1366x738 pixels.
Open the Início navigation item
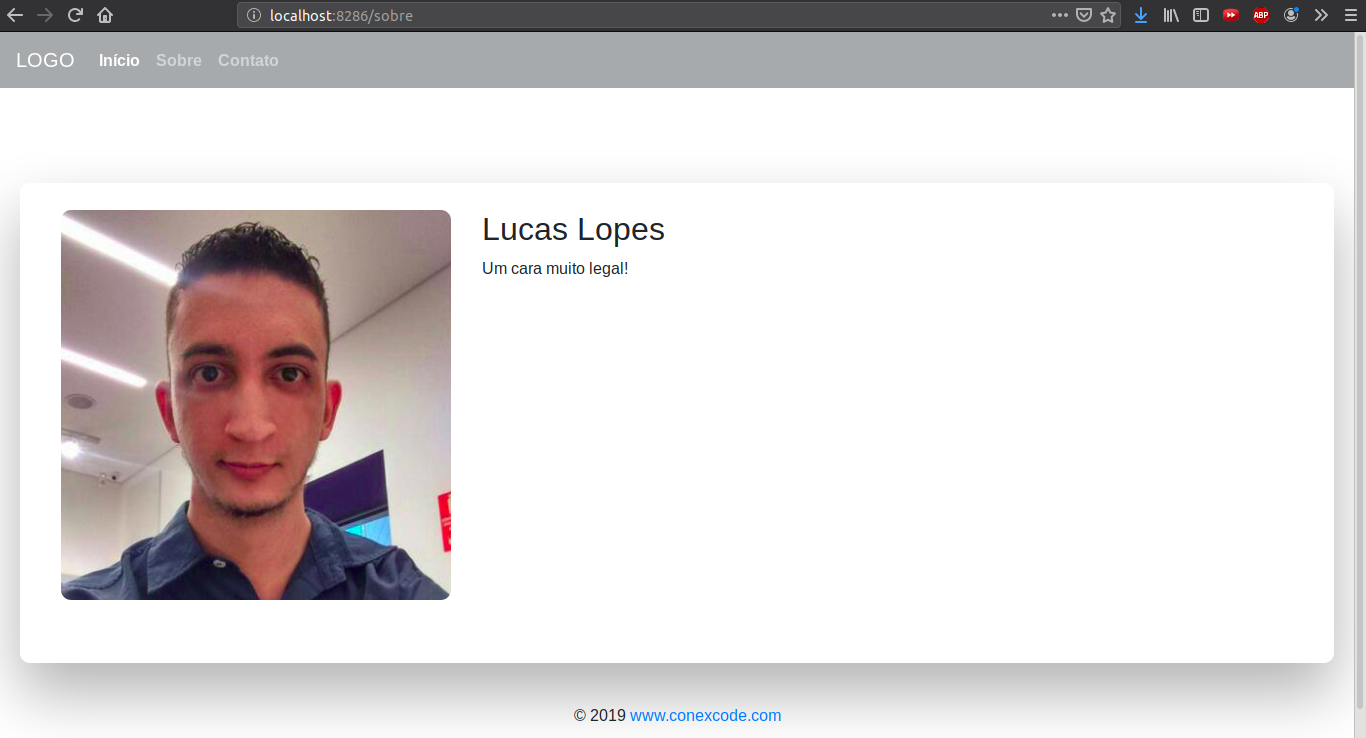click(x=119, y=61)
